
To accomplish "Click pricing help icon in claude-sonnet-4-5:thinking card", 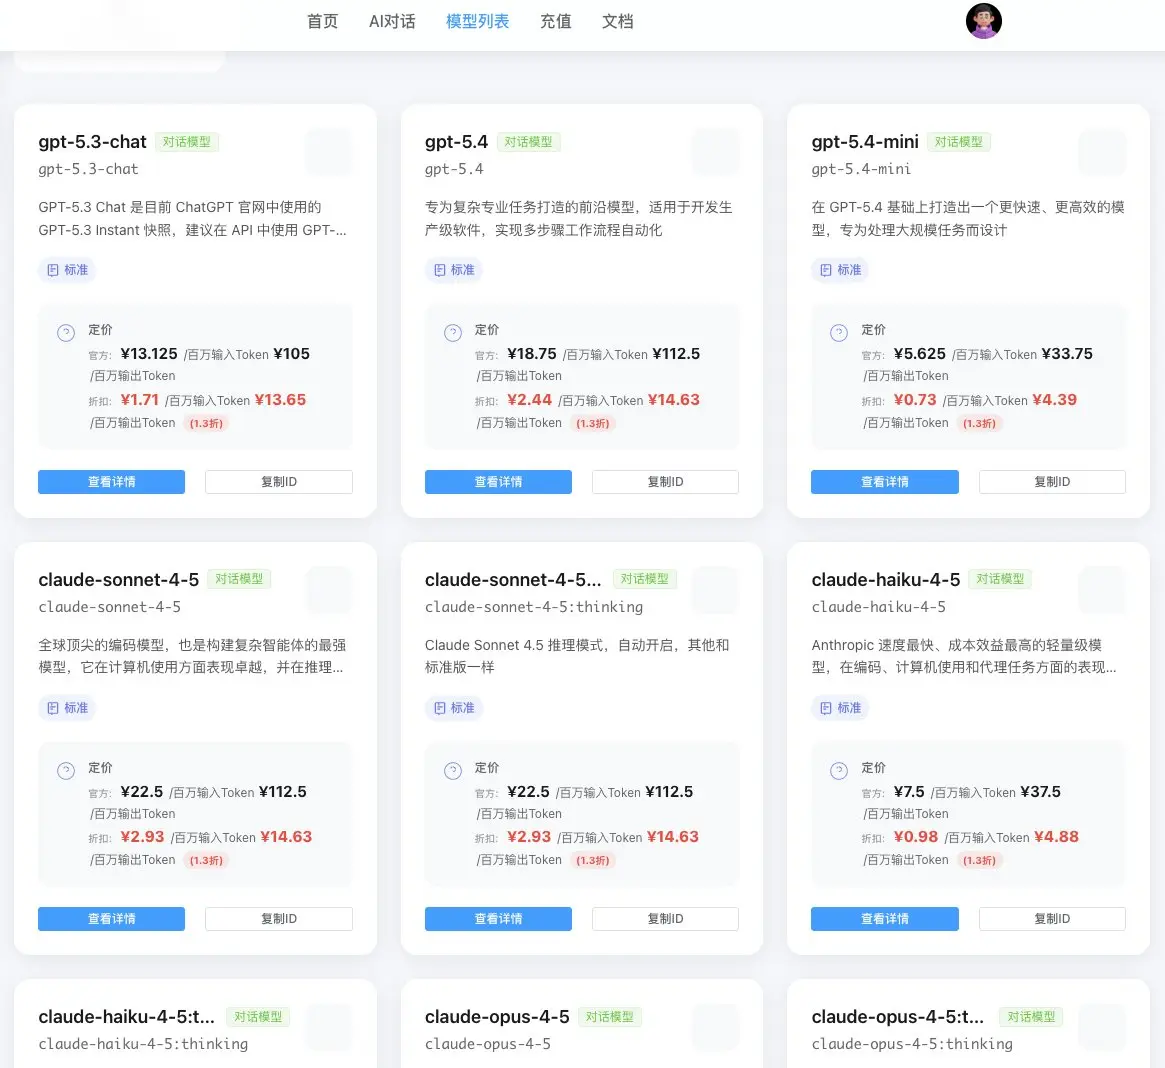I will point(452,771).
